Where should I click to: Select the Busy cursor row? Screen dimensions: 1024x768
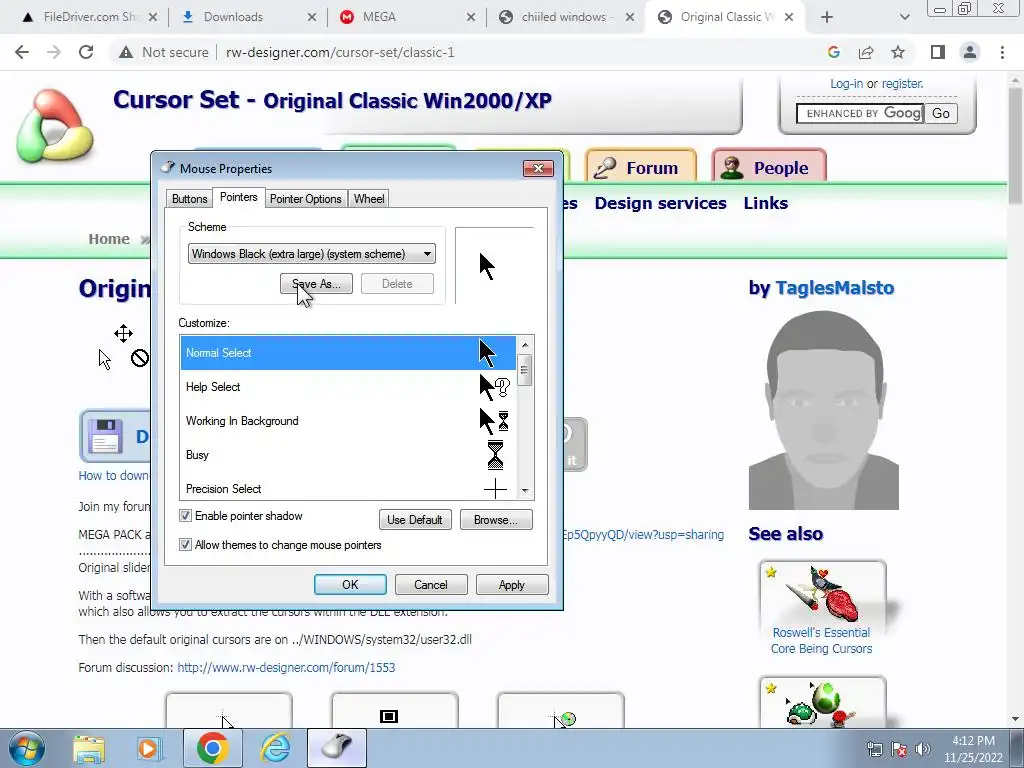348,455
